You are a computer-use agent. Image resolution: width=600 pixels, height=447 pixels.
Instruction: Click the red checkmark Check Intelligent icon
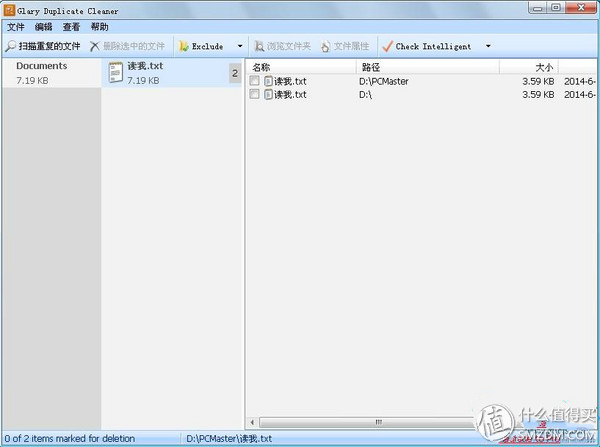tap(387, 46)
